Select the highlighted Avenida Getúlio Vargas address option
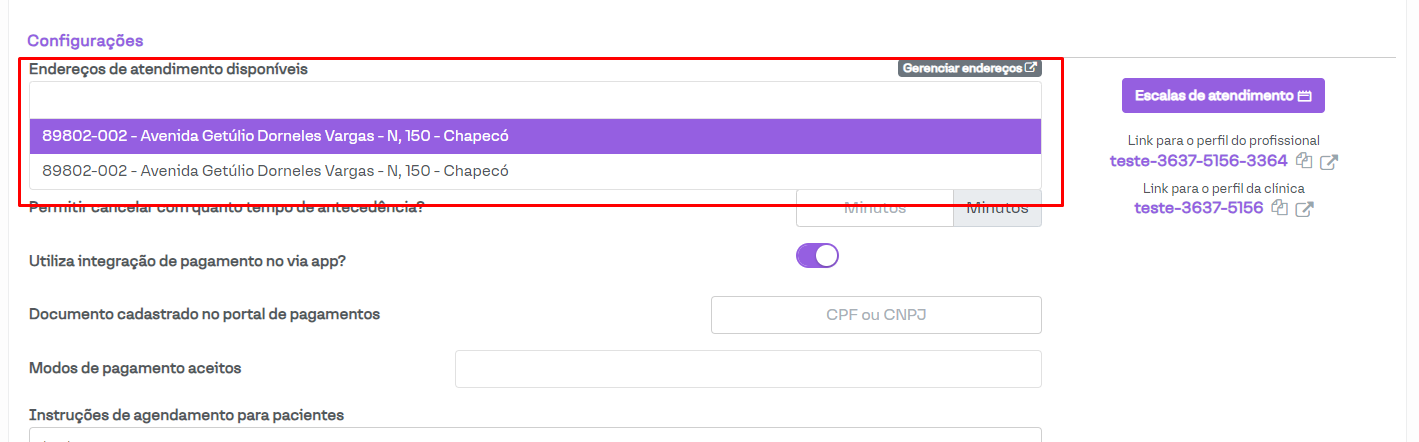 click(535, 136)
